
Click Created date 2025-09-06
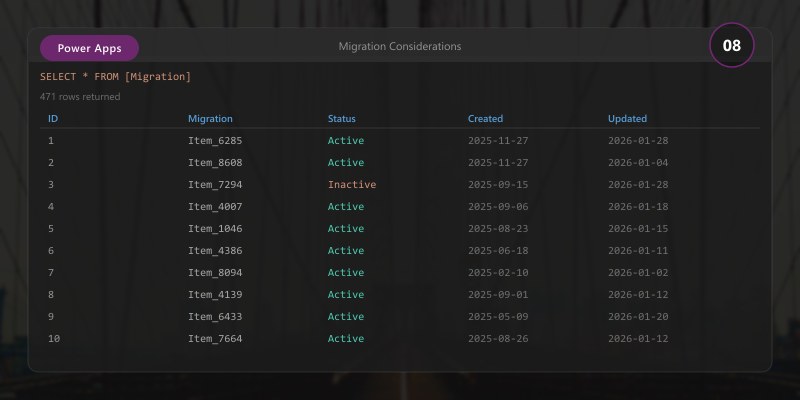[498, 206]
